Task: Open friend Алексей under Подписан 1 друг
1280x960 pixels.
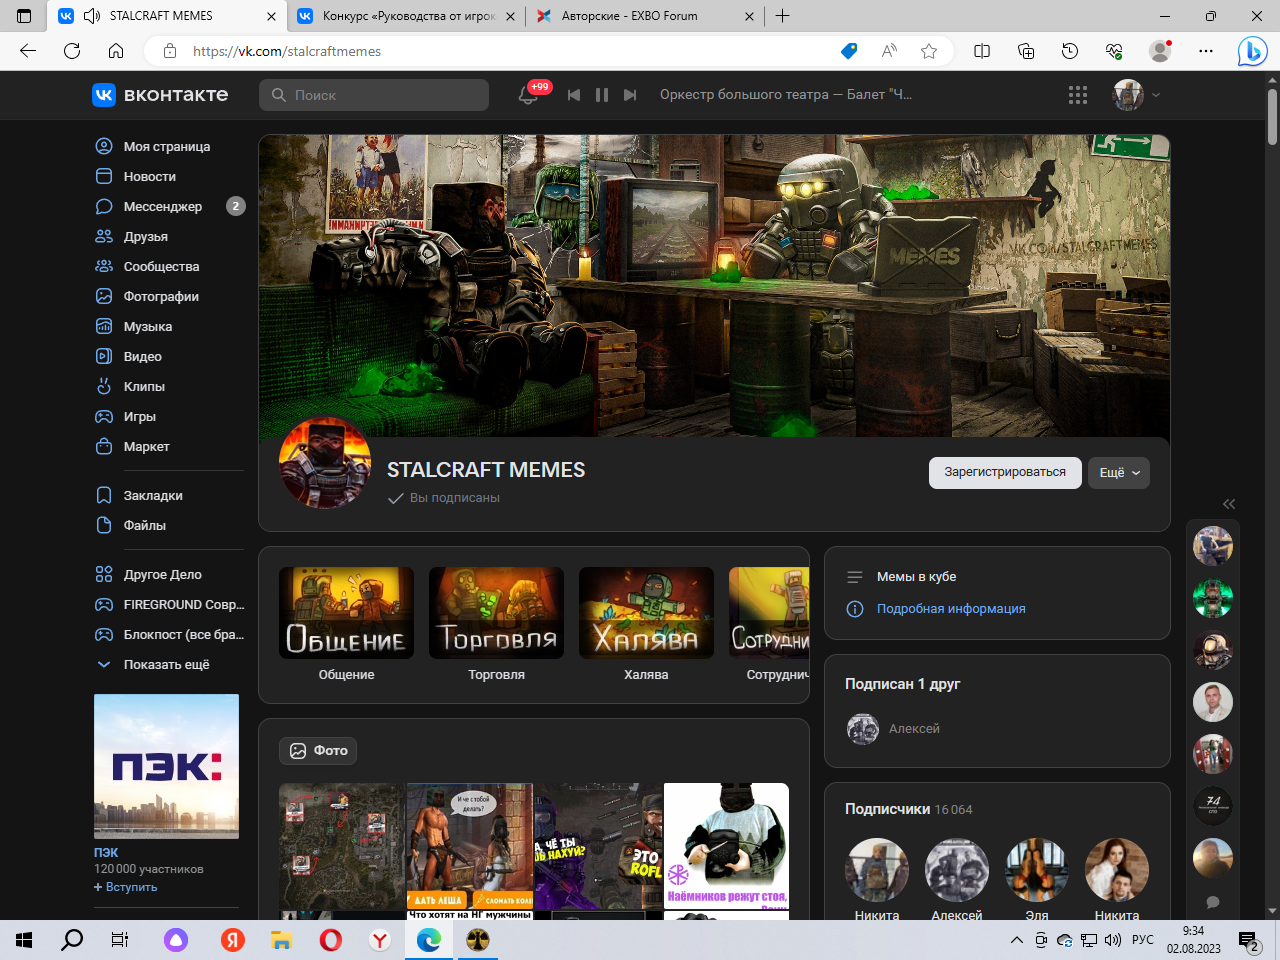Action: tap(893, 729)
